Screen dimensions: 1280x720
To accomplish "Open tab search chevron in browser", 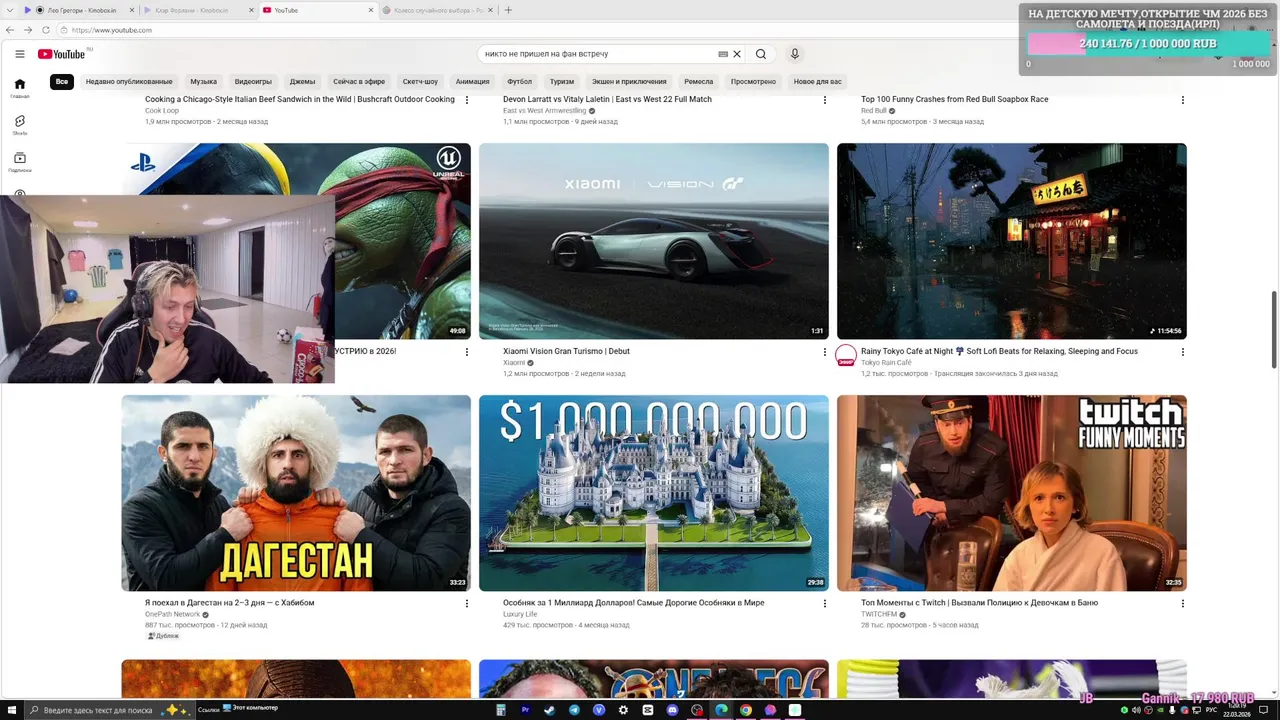I will (x=10, y=10).
